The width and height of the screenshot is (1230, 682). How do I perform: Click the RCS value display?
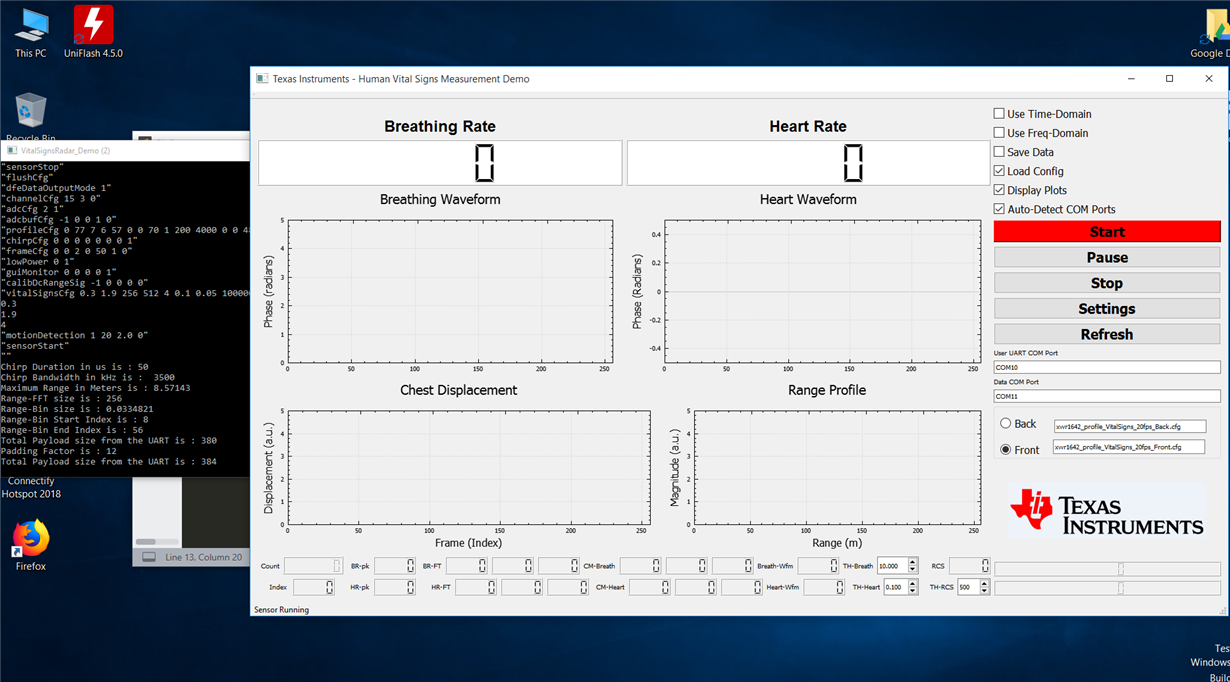(969, 566)
